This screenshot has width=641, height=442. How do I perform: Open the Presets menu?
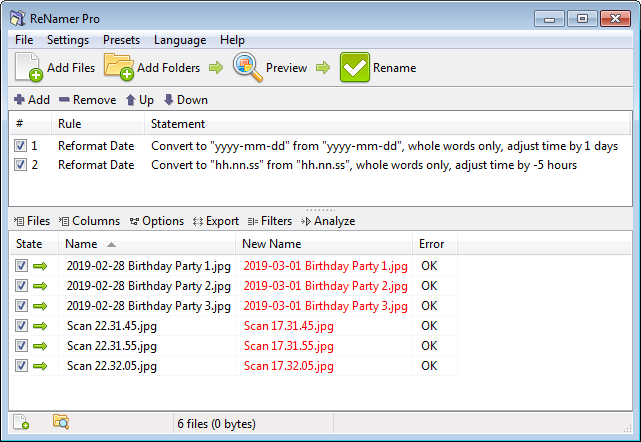(121, 40)
